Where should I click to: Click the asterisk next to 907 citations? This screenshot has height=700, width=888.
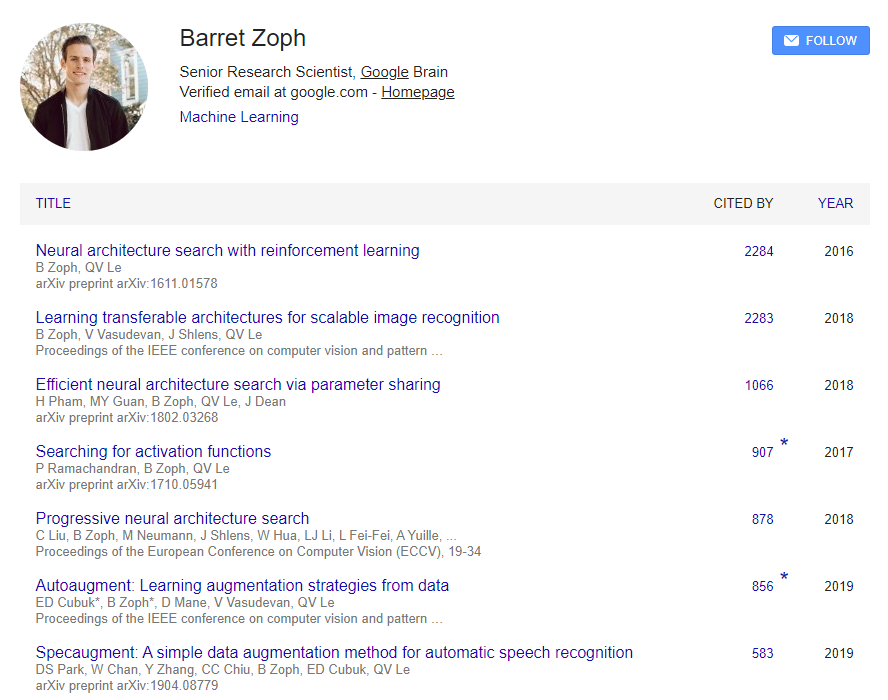click(784, 442)
